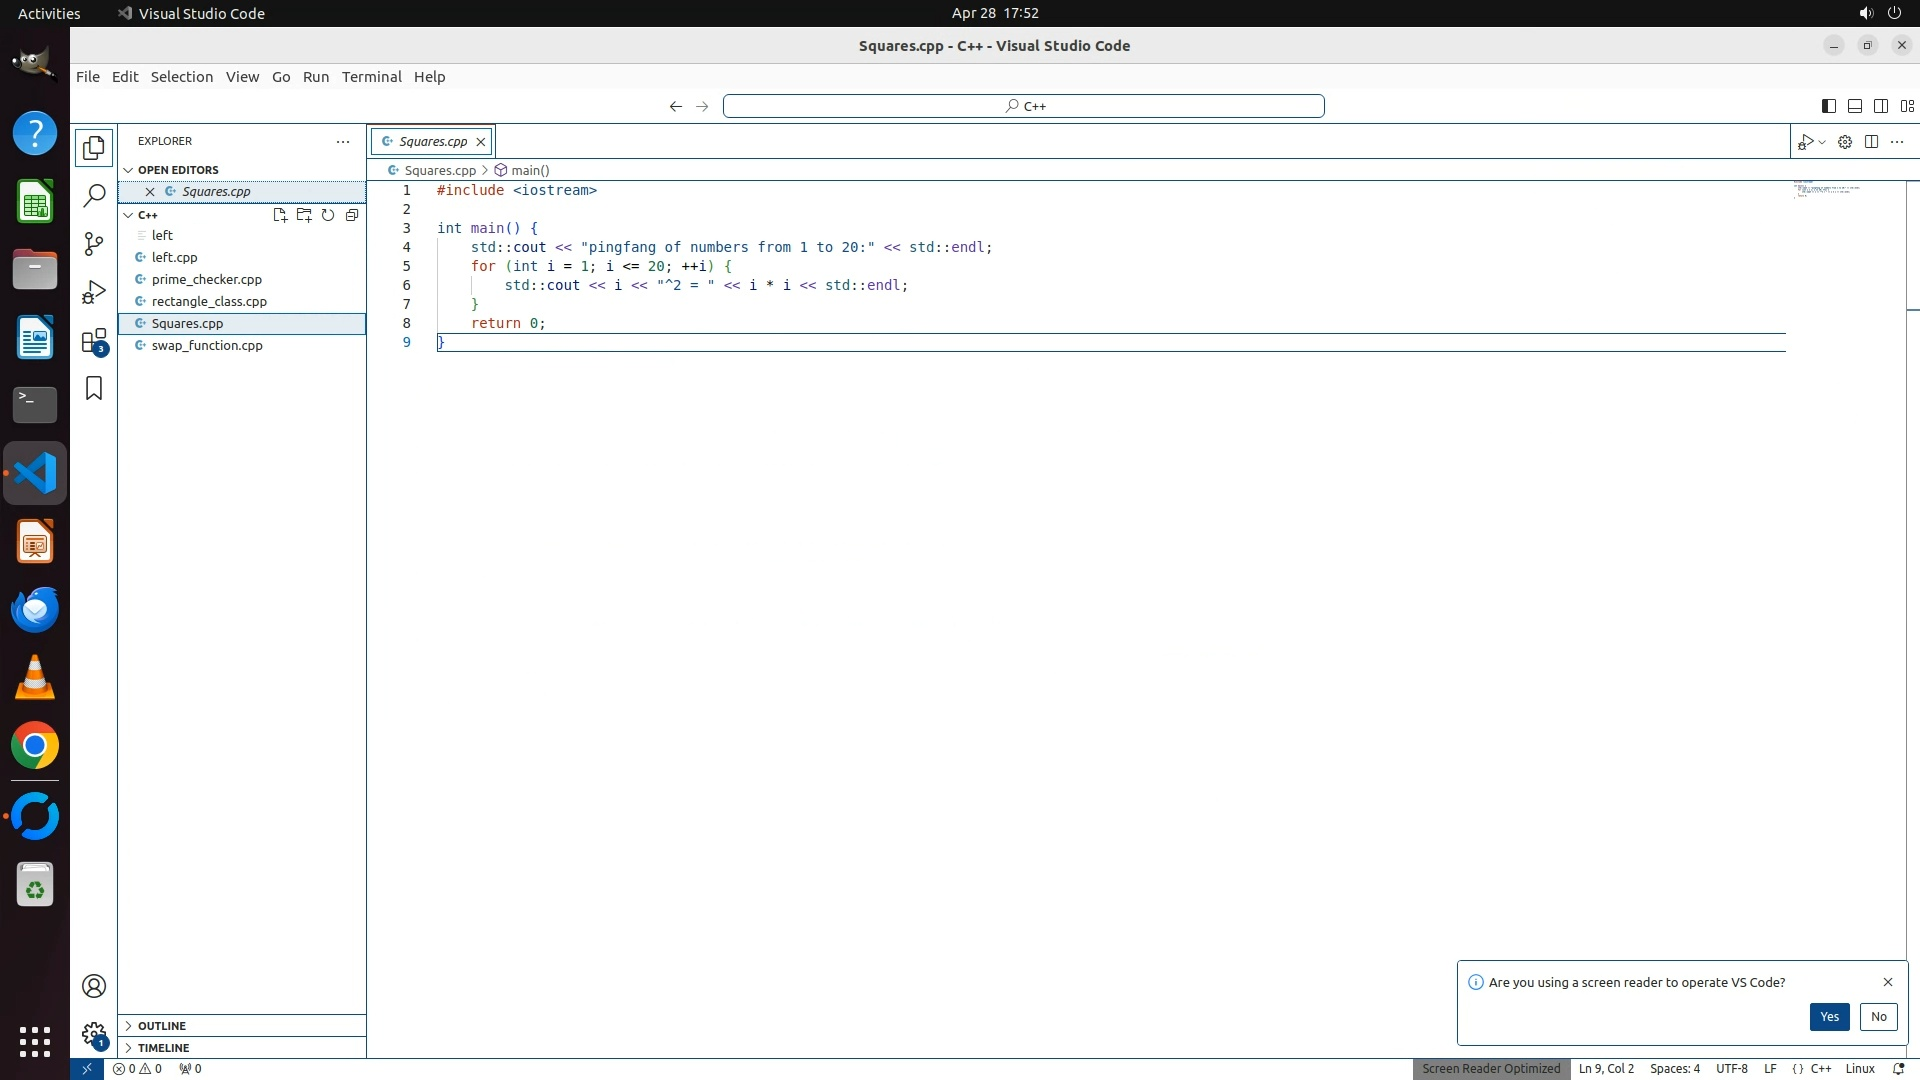1920x1080 pixels.
Task: Toggle the secondary side bar
Action: click(1880, 106)
